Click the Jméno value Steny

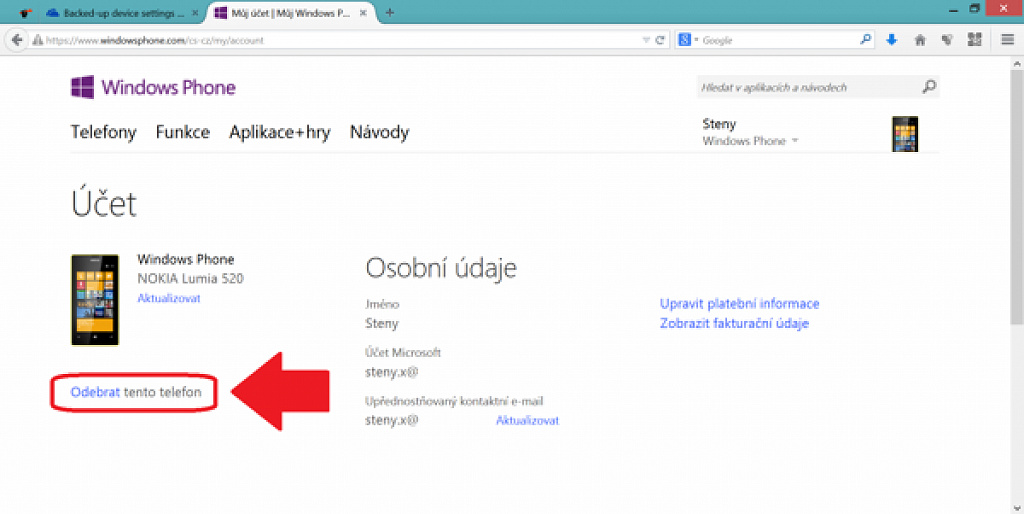tap(381, 323)
